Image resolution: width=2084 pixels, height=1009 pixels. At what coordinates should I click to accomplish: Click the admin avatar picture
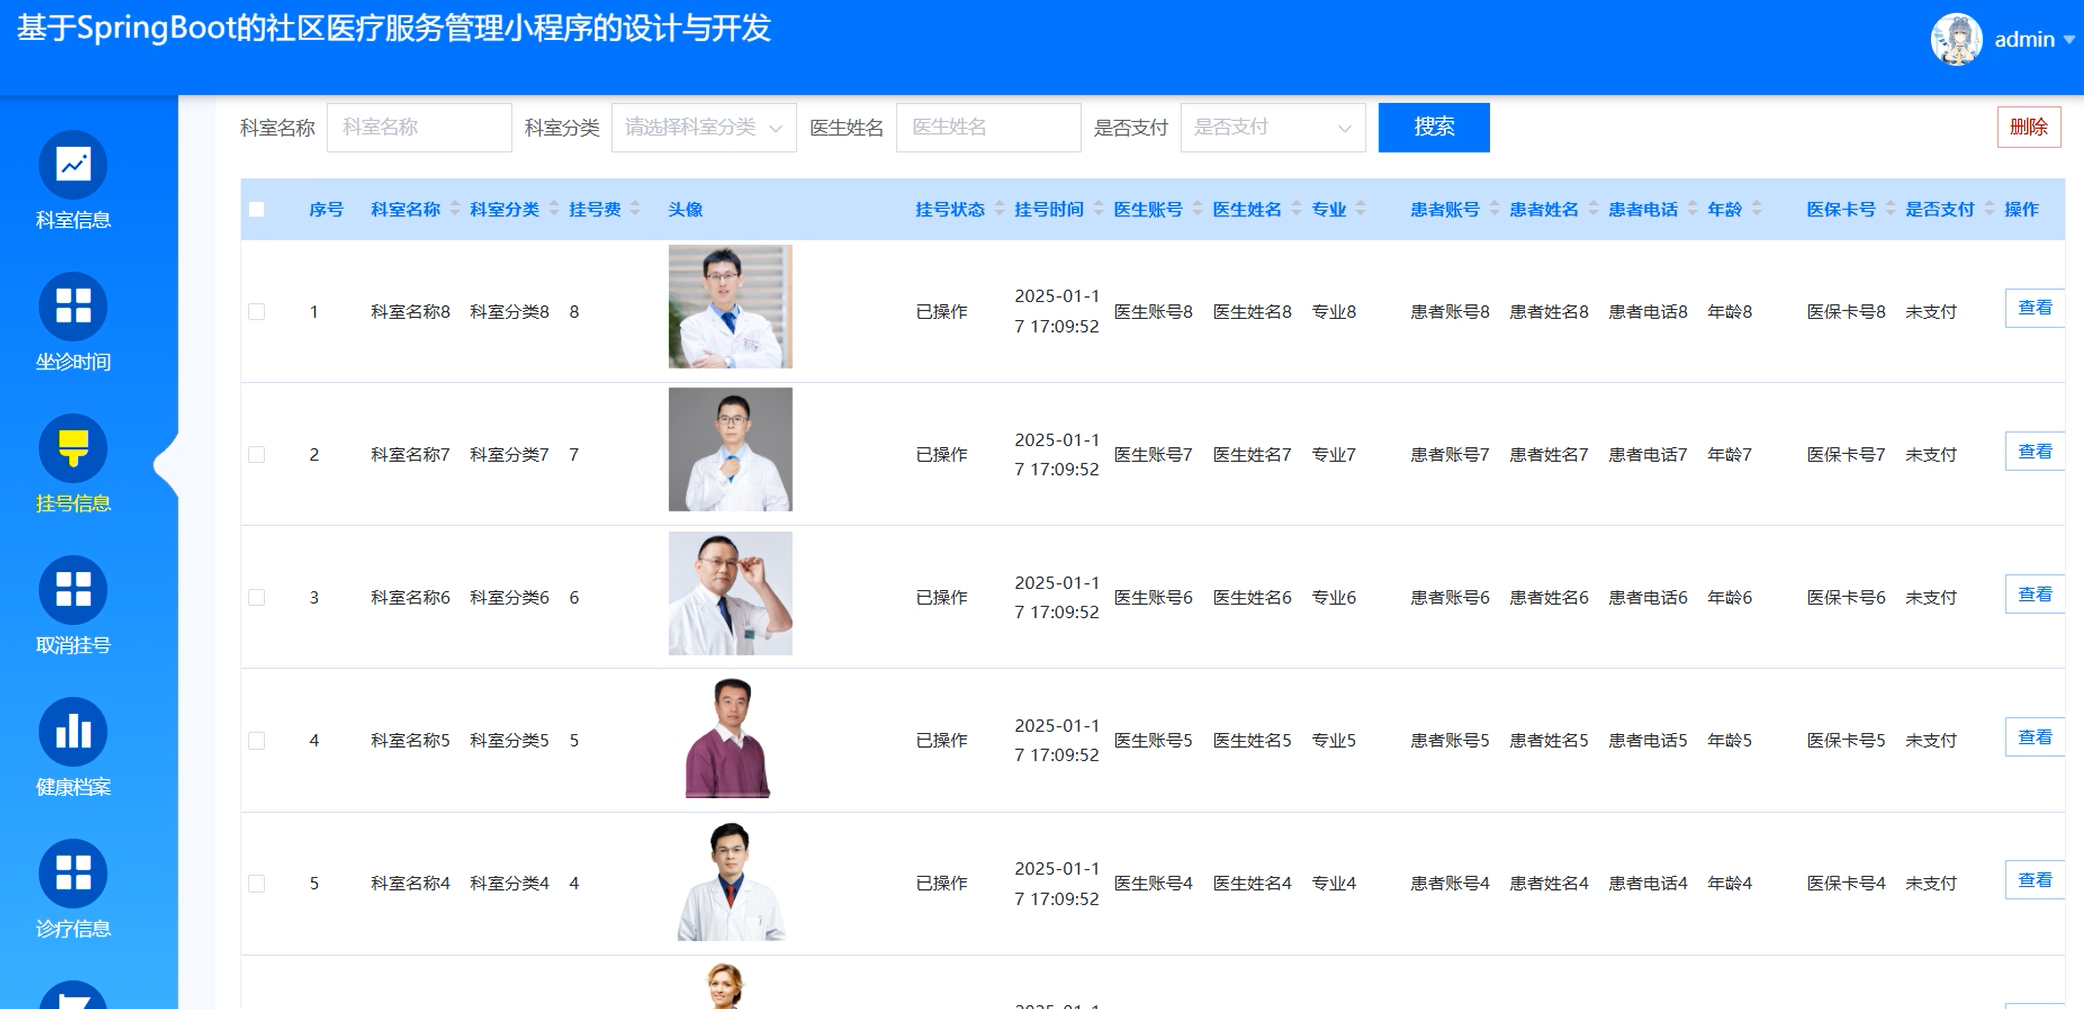[1956, 40]
